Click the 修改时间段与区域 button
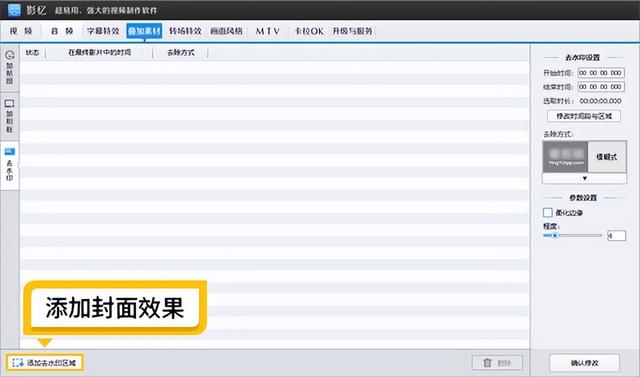The height and width of the screenshot is (377, 640). tap(584, 116)
